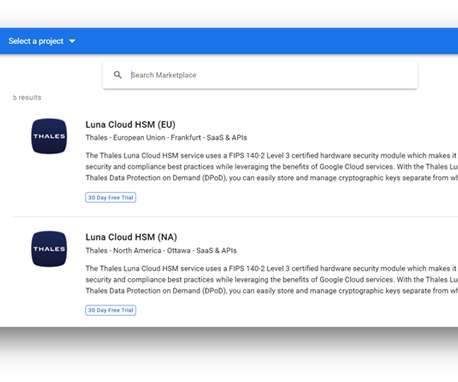458x382 pixels.
Task: Click the Thales logo for Luna Cloud HSM (EU)
Action: coord(49,136)
